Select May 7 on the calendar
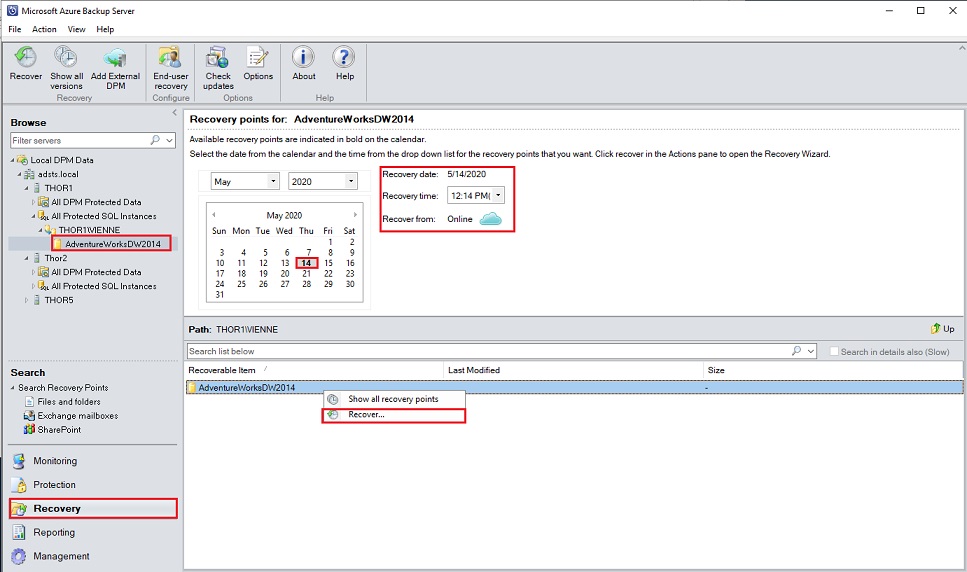Viewport: 967px width, 572px height. (x=309, y=252)
